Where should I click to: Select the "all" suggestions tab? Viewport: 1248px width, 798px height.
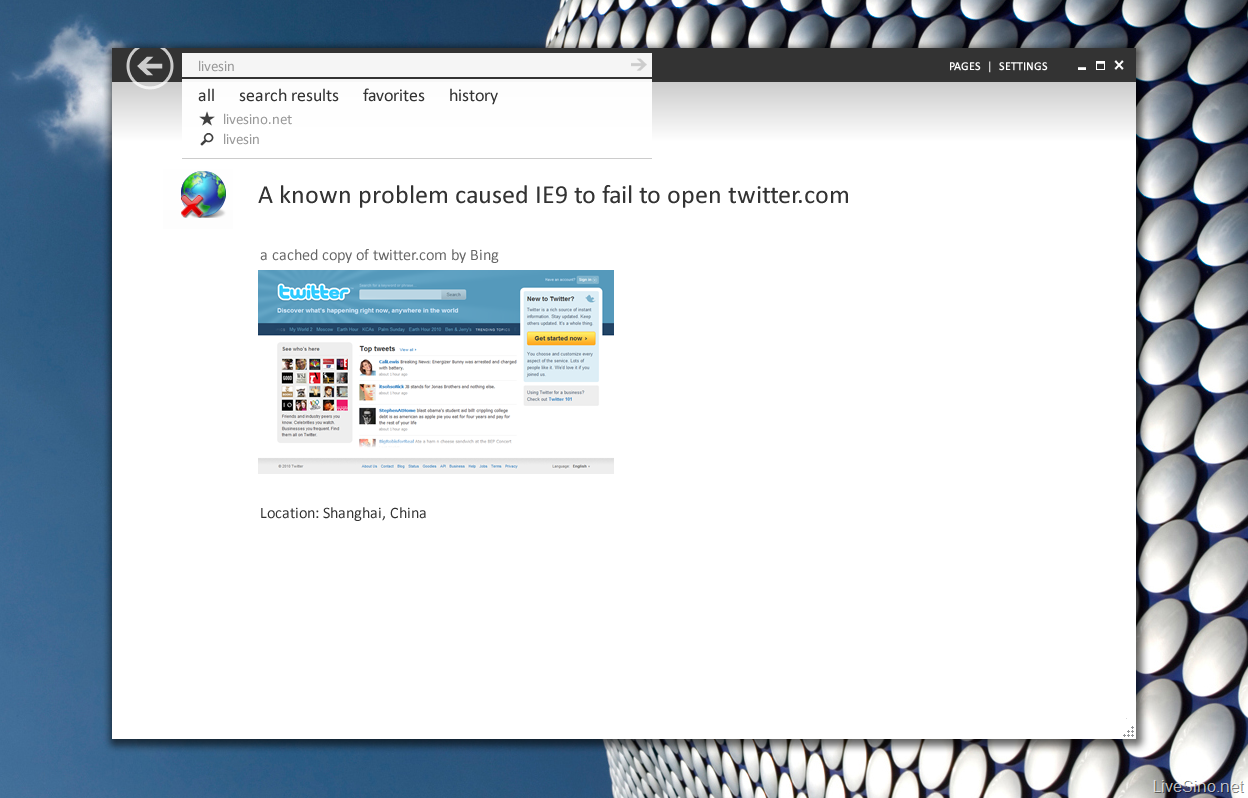(x=206, y=96)
